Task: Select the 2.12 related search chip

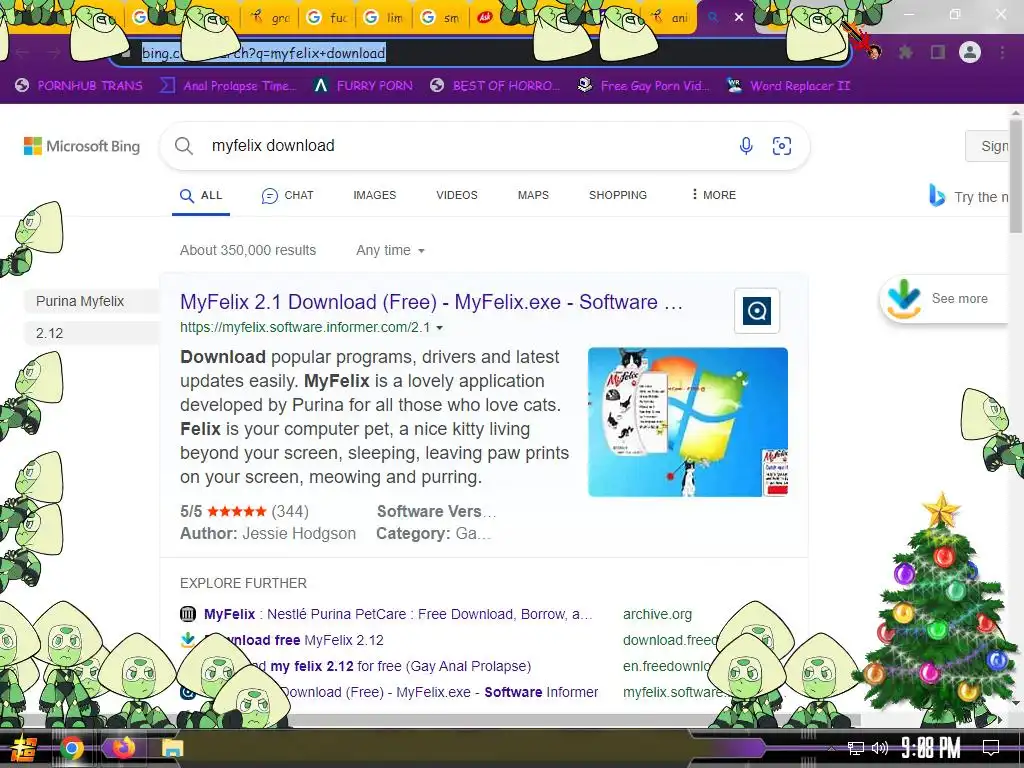Action: [x=91, y=333]
